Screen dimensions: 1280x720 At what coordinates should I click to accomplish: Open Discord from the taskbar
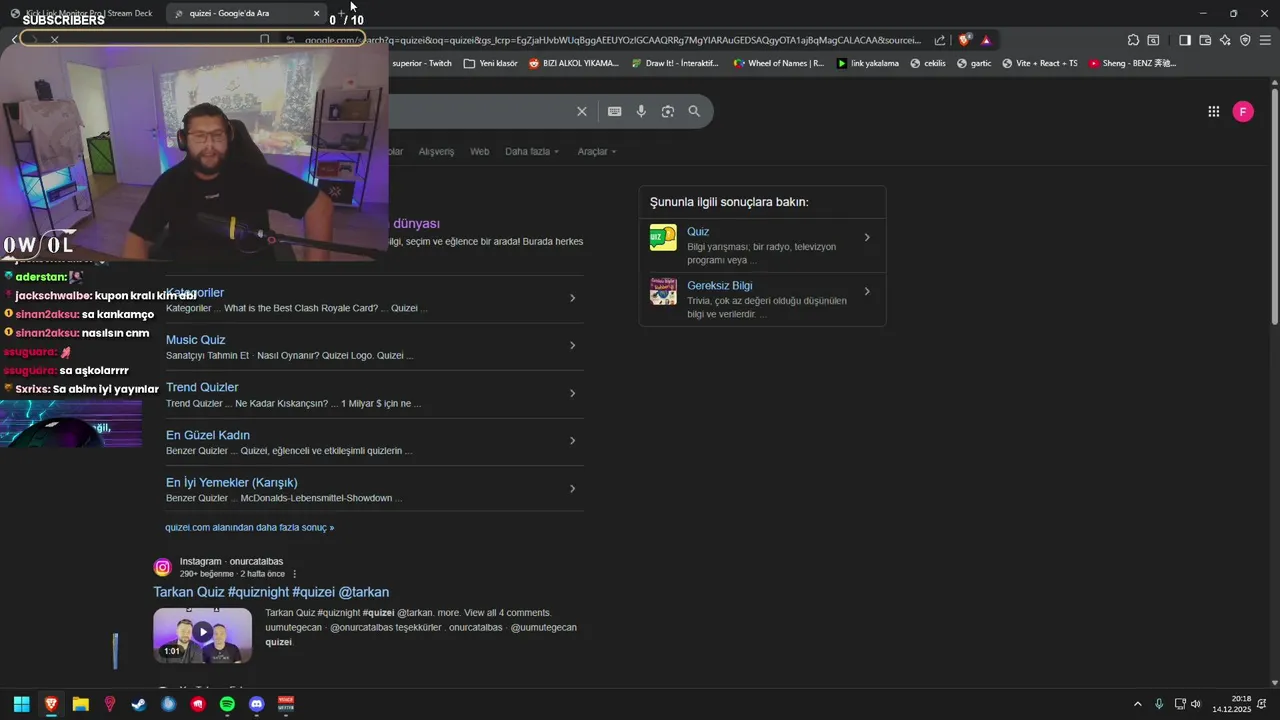pyautogui.click(x=256, y=704)
